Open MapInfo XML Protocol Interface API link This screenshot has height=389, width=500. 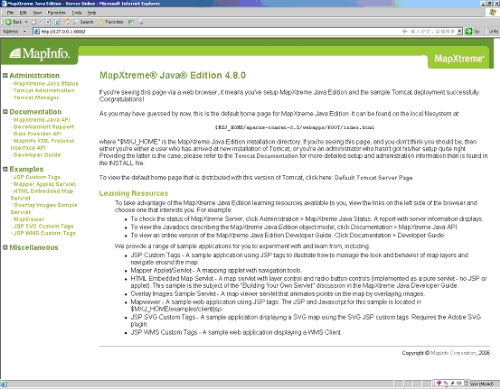(x=42, y=144)
